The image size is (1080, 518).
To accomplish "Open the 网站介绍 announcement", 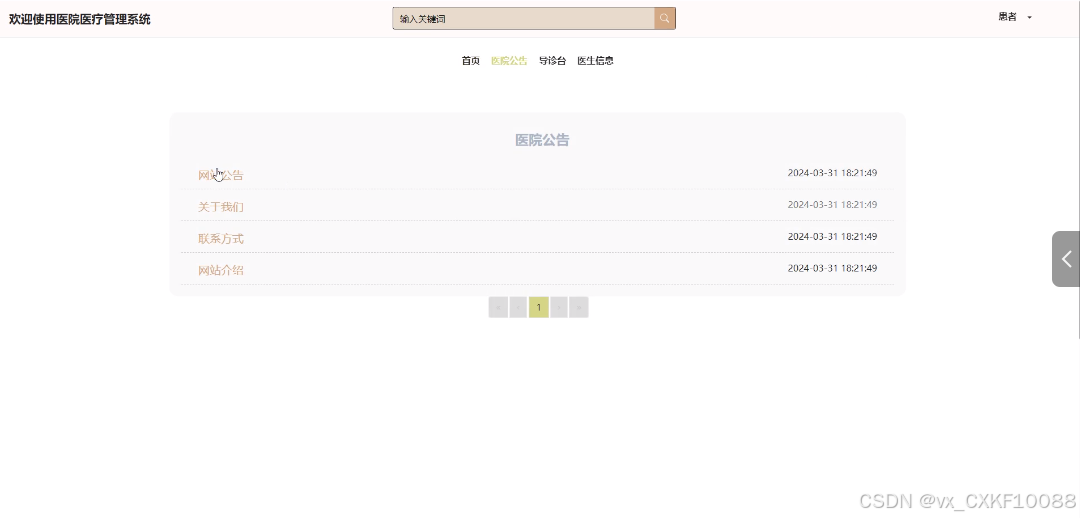I will [x=220, y=270].
